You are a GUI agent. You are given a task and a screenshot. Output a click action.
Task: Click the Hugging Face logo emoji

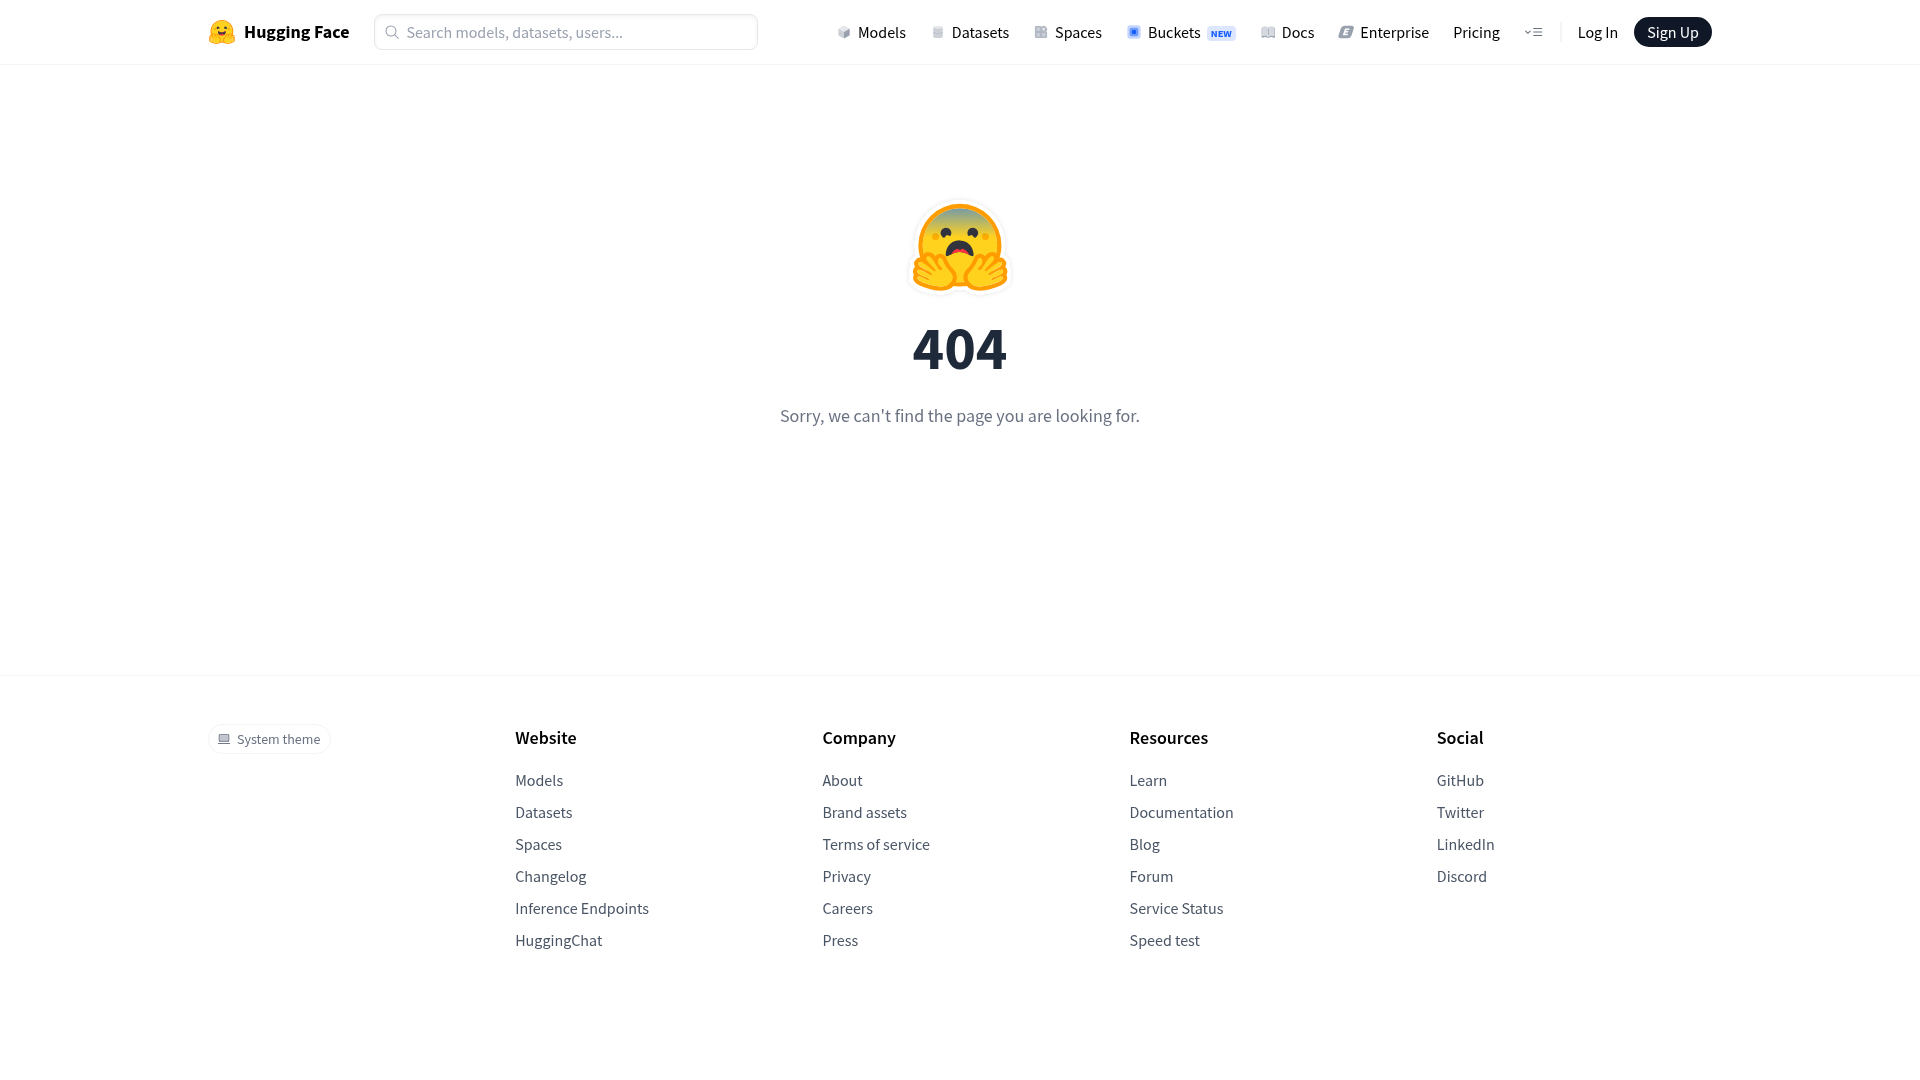click(222, 32)
